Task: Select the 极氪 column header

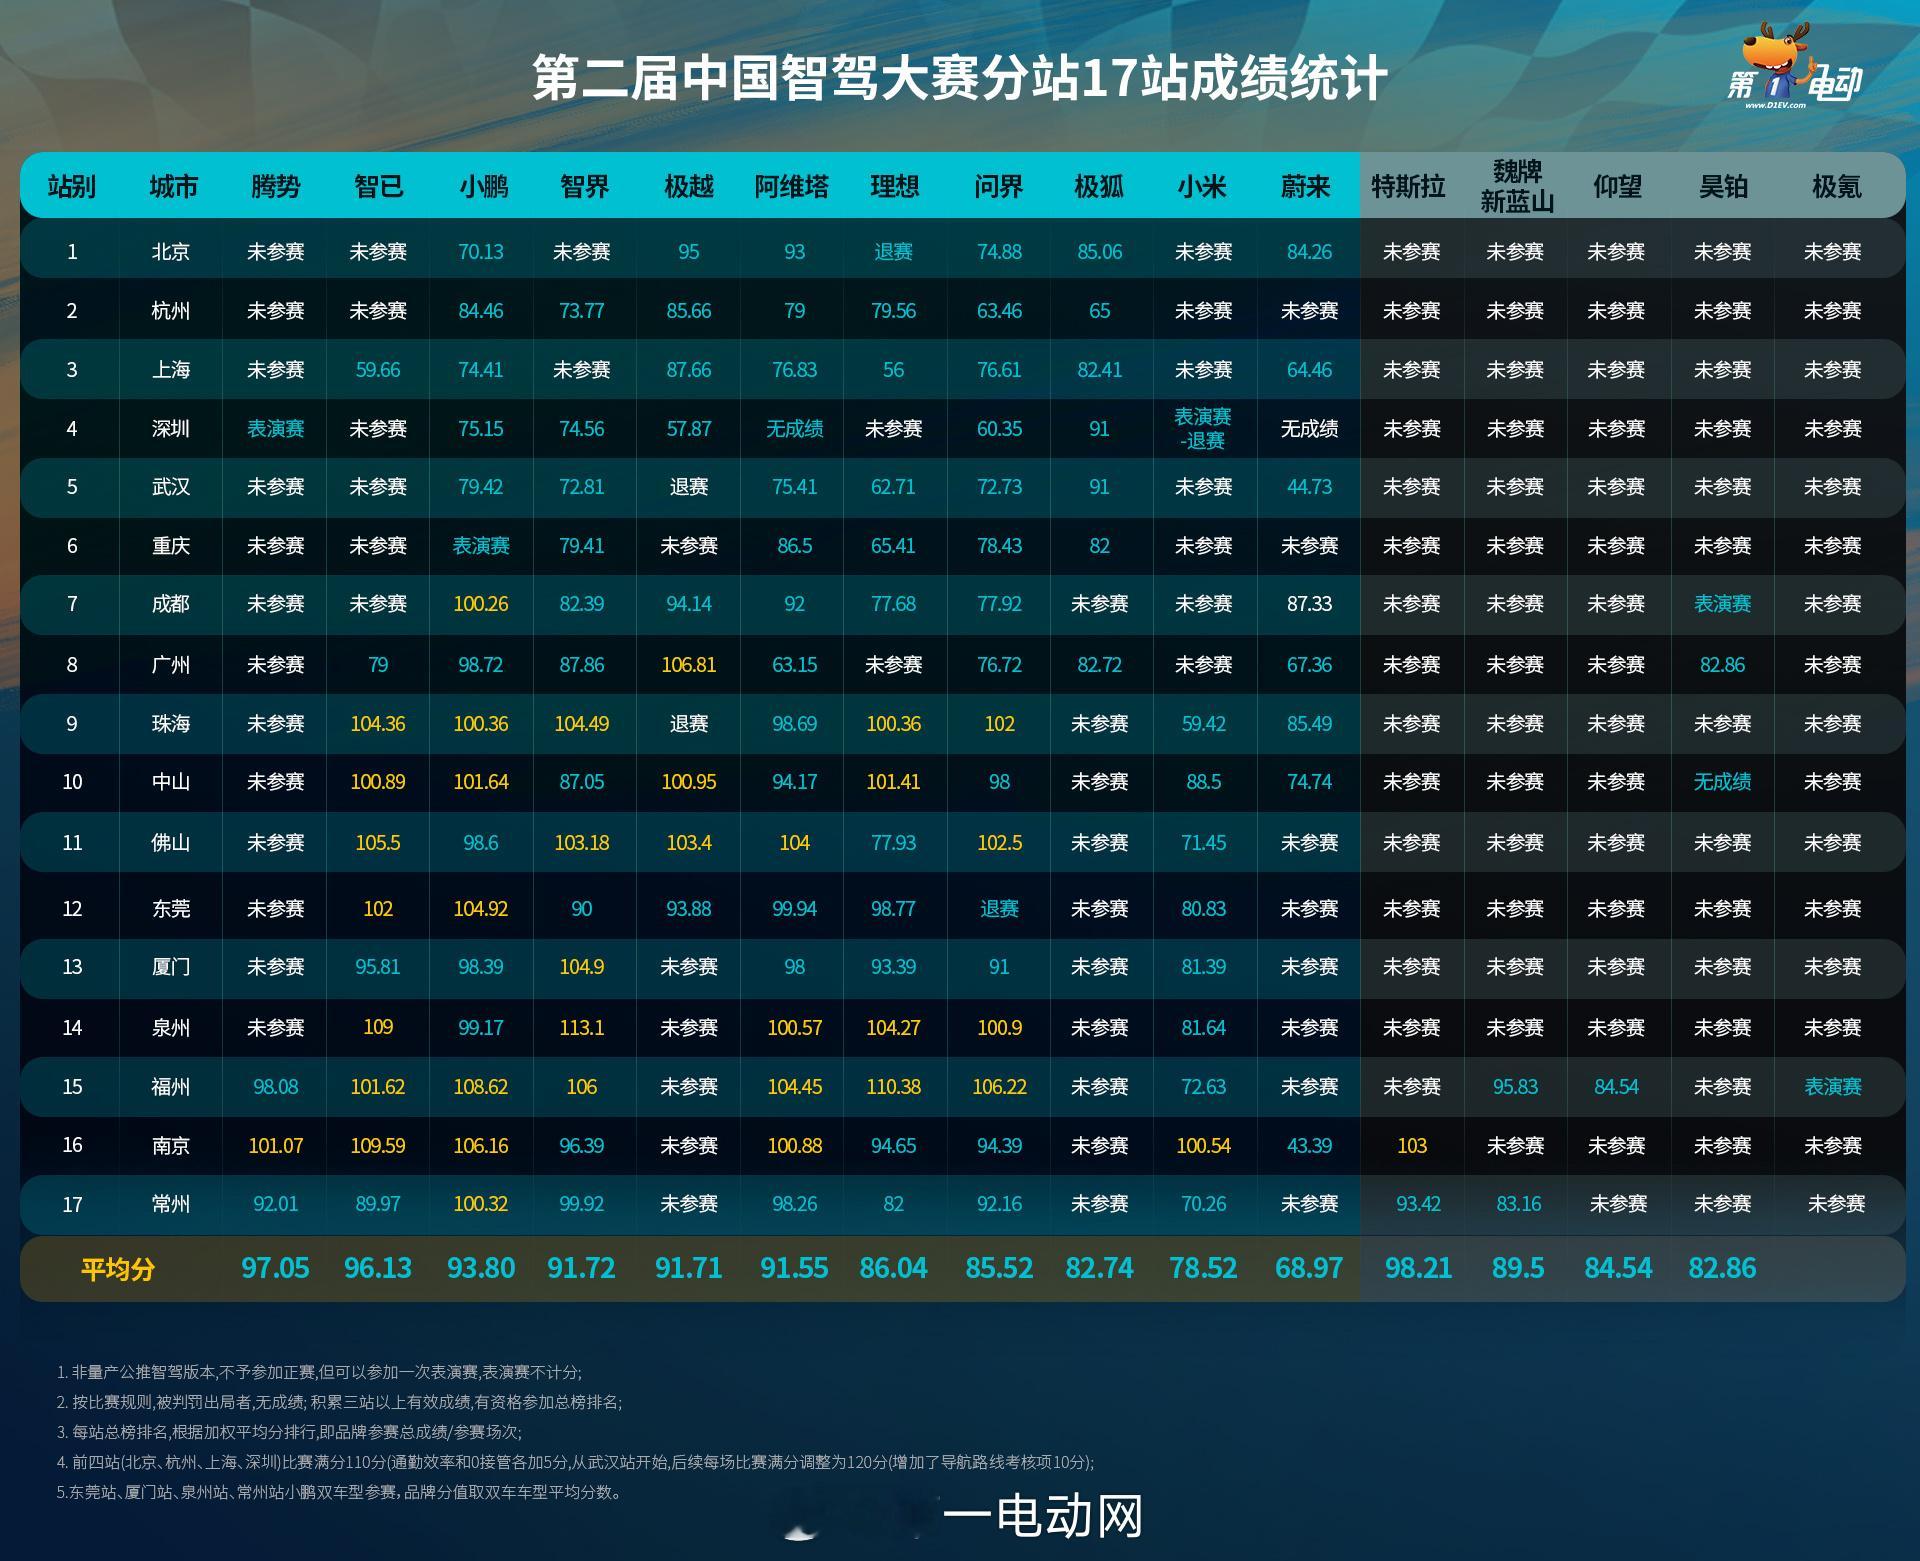Action: pos(1837,186)
